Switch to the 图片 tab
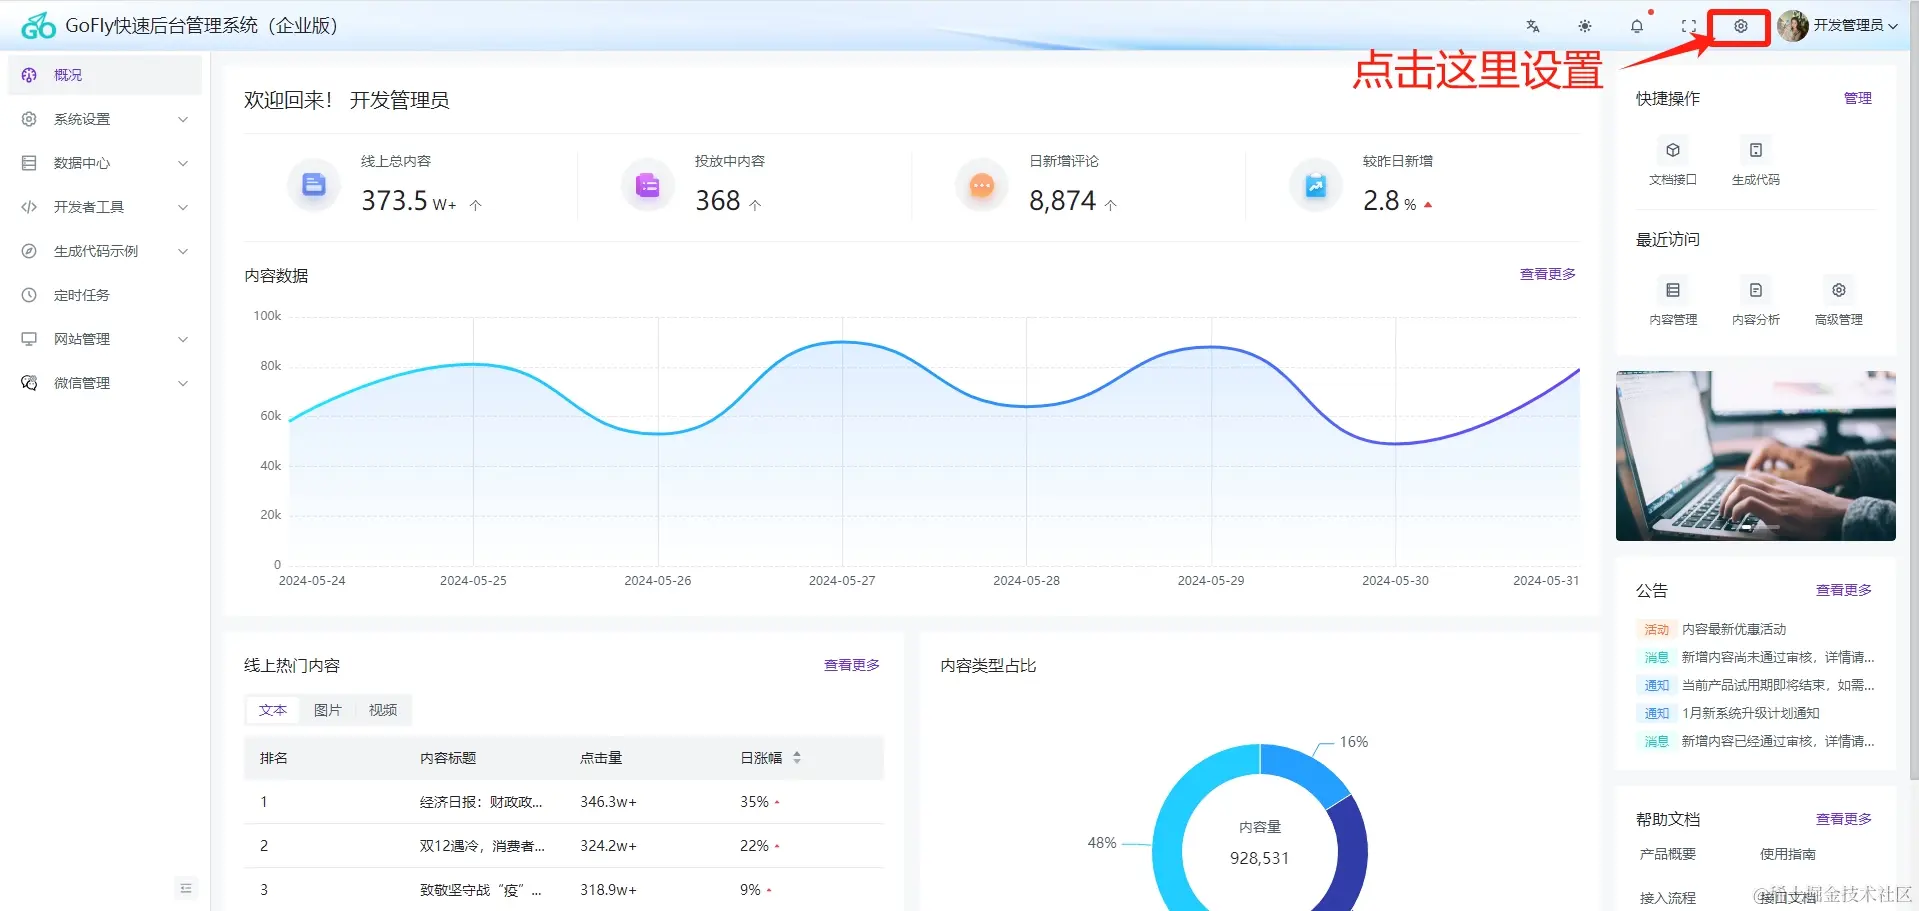The image size is (1919, 911). point(328,710)
